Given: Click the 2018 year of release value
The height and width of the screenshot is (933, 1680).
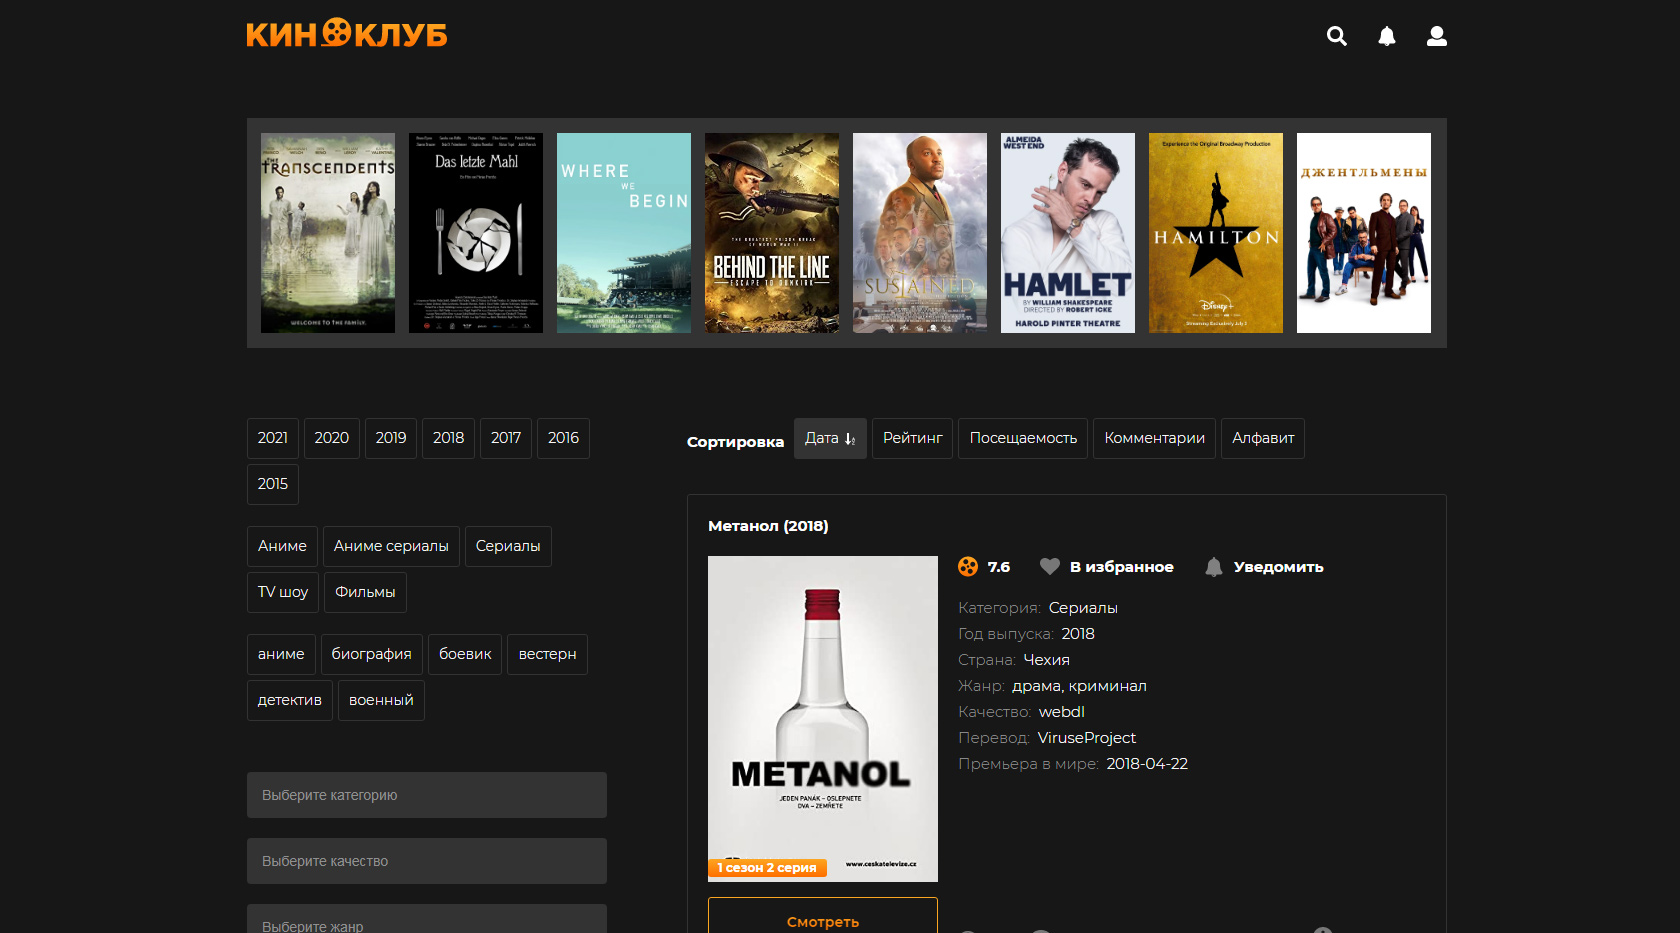Looking at the screenshot, I should point(1078,634).
